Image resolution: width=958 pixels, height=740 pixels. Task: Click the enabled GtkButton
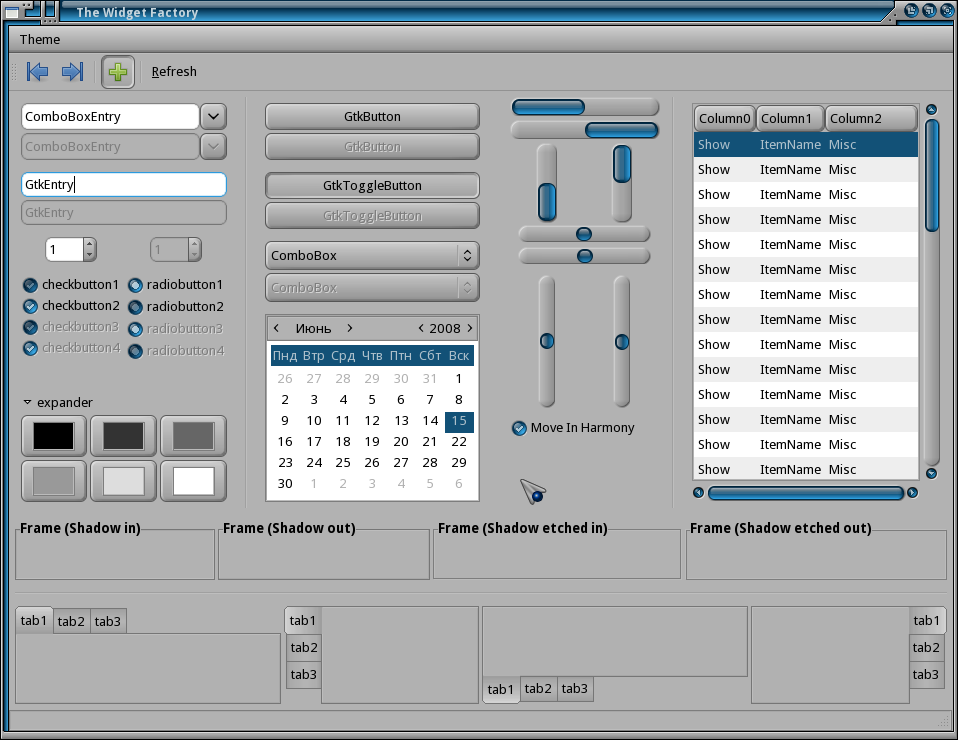[x=372, y=116]
